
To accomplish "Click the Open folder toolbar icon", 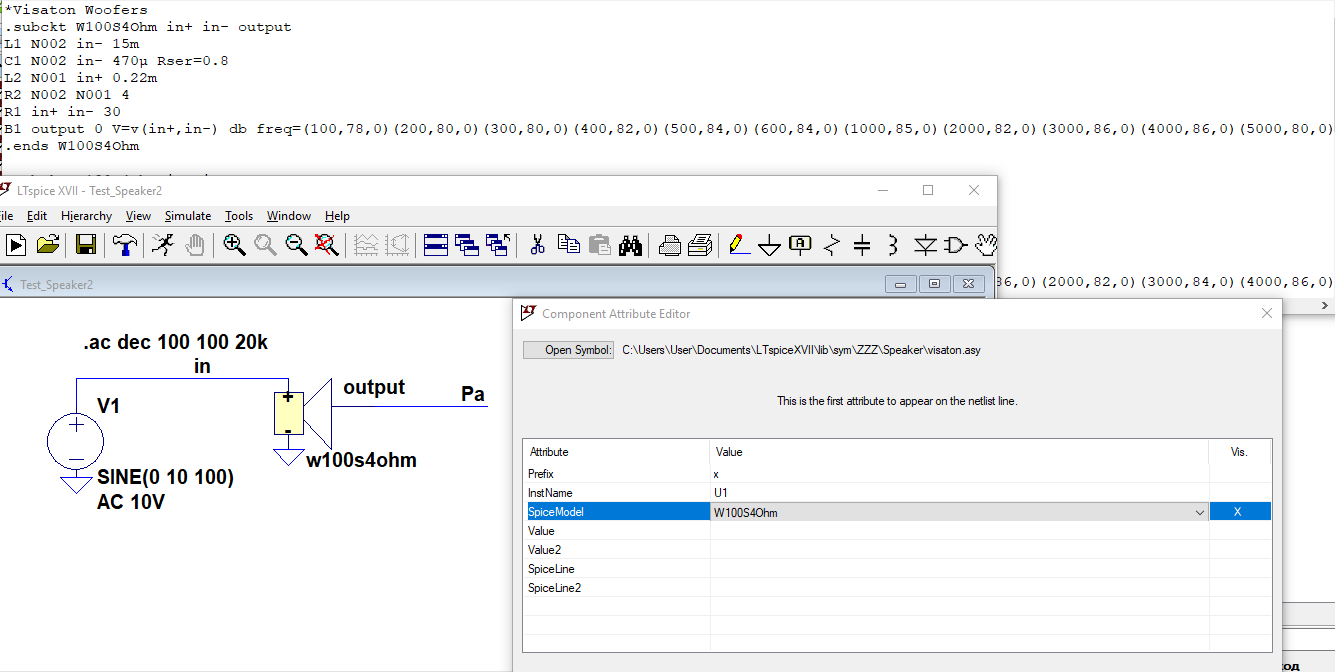I will tap(48, 244).
